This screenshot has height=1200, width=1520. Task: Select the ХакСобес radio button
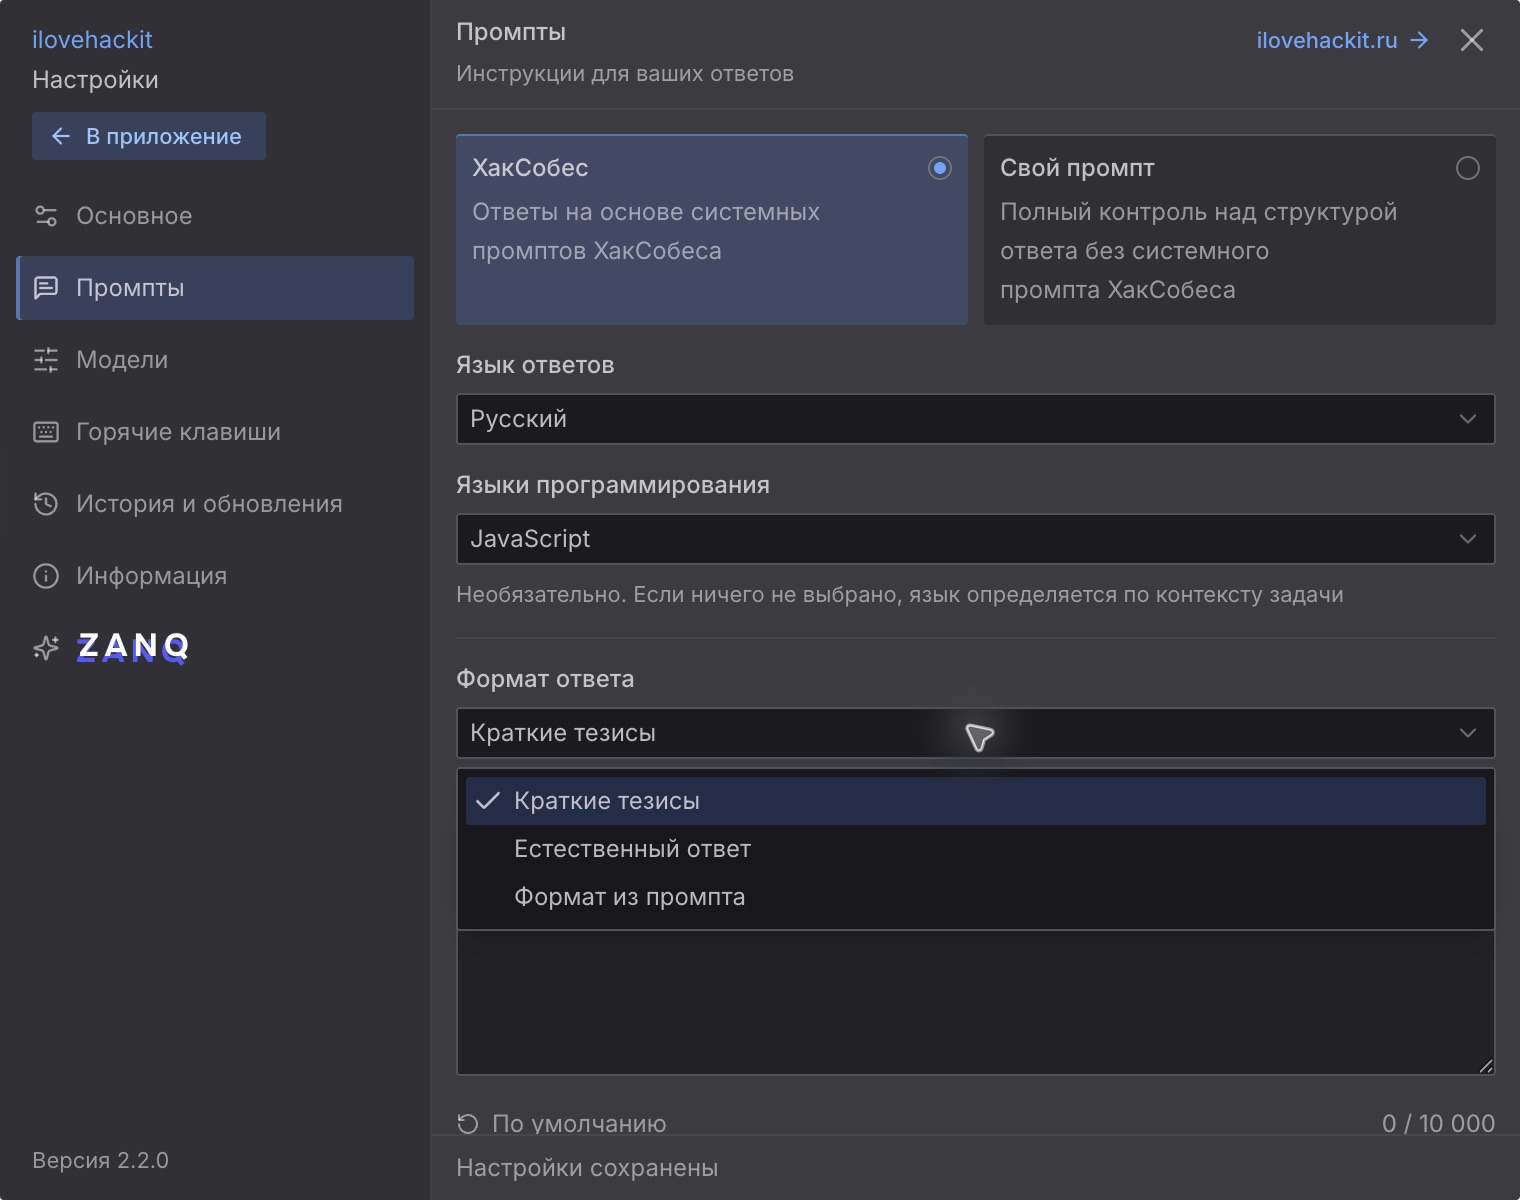[939, 168]
